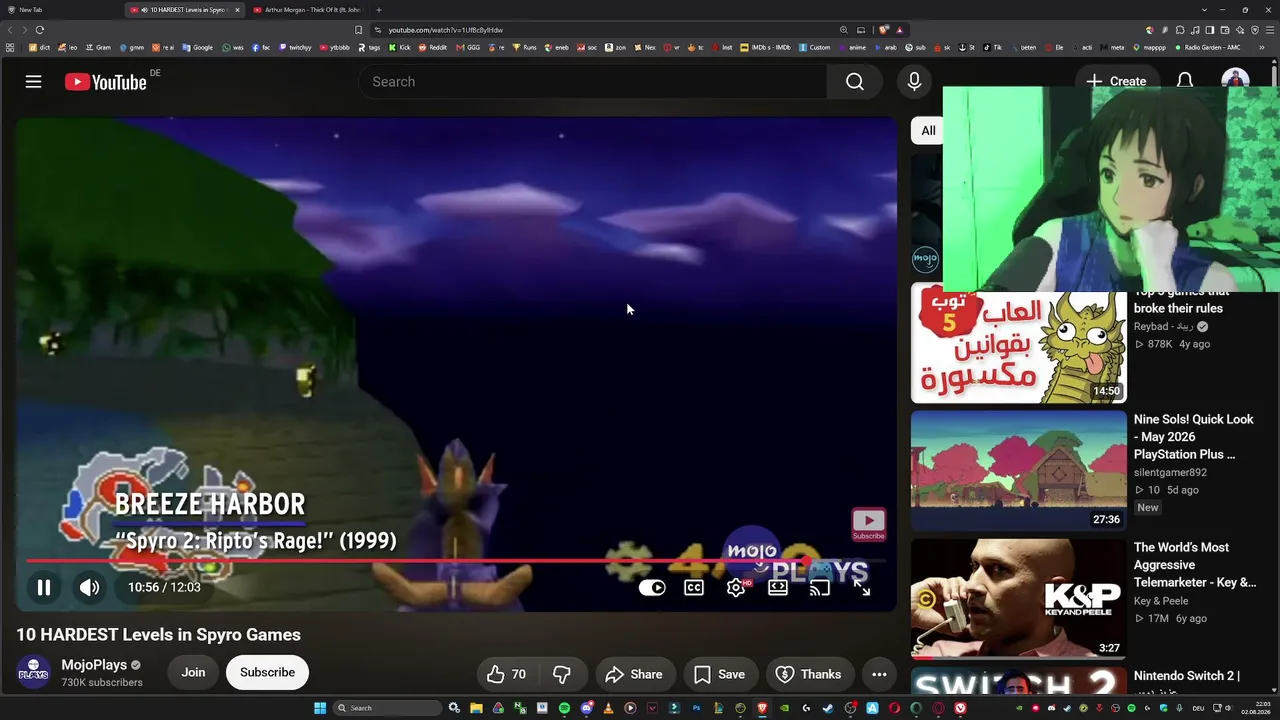Open the taskbar clock and date
The image size is (1280, 720).
(1255, 708)
